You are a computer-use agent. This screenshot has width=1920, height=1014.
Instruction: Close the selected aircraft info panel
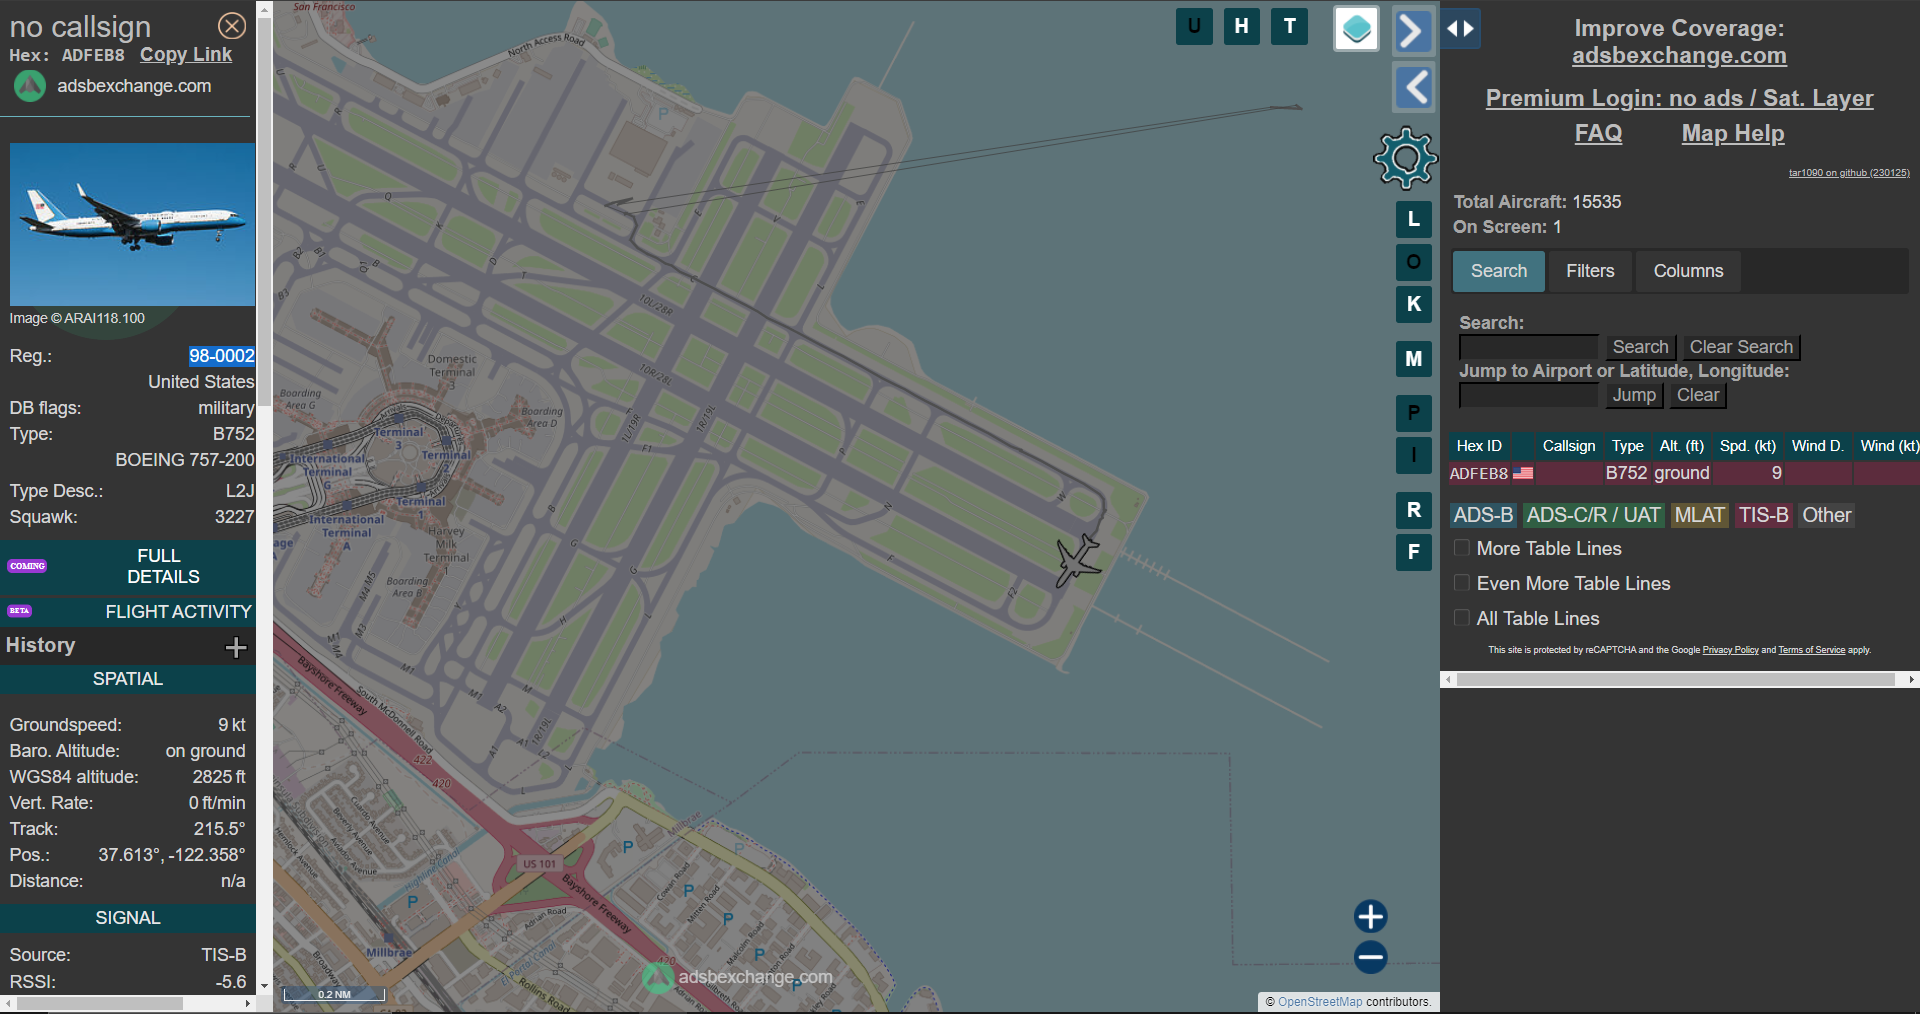(232, 26)
